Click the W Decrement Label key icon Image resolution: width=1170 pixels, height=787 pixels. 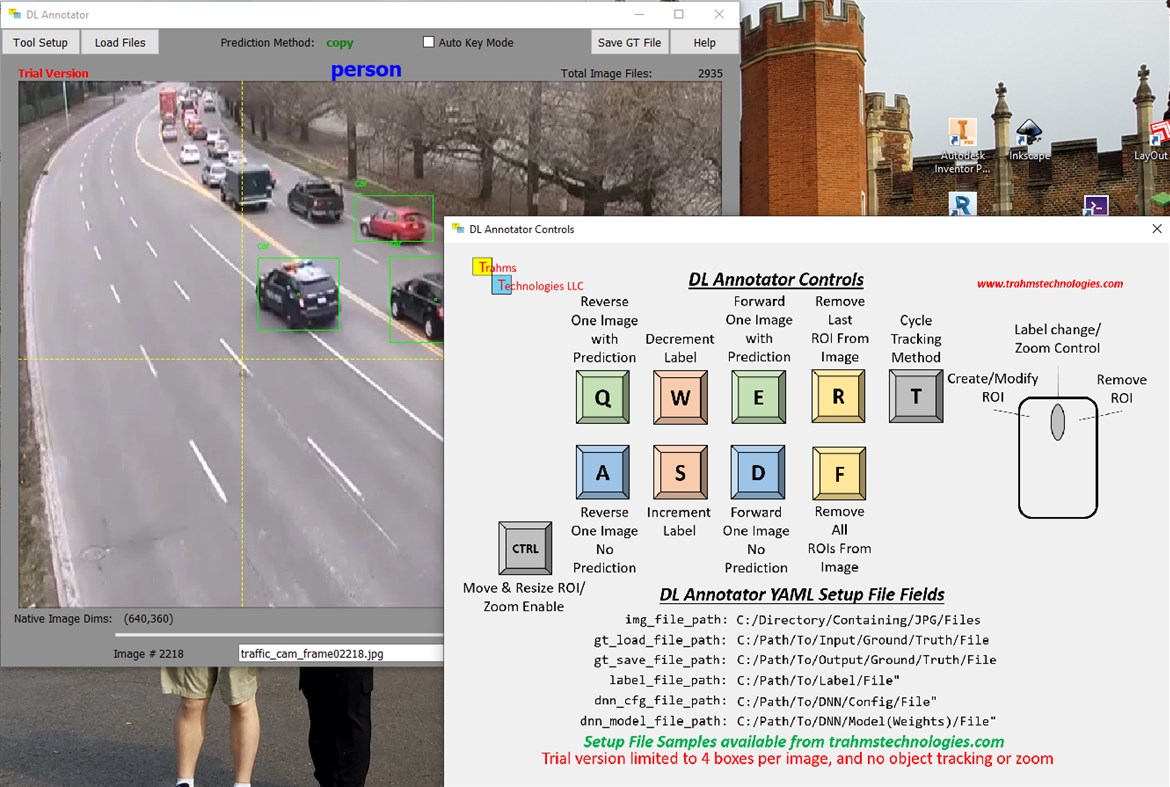(680, 397)
